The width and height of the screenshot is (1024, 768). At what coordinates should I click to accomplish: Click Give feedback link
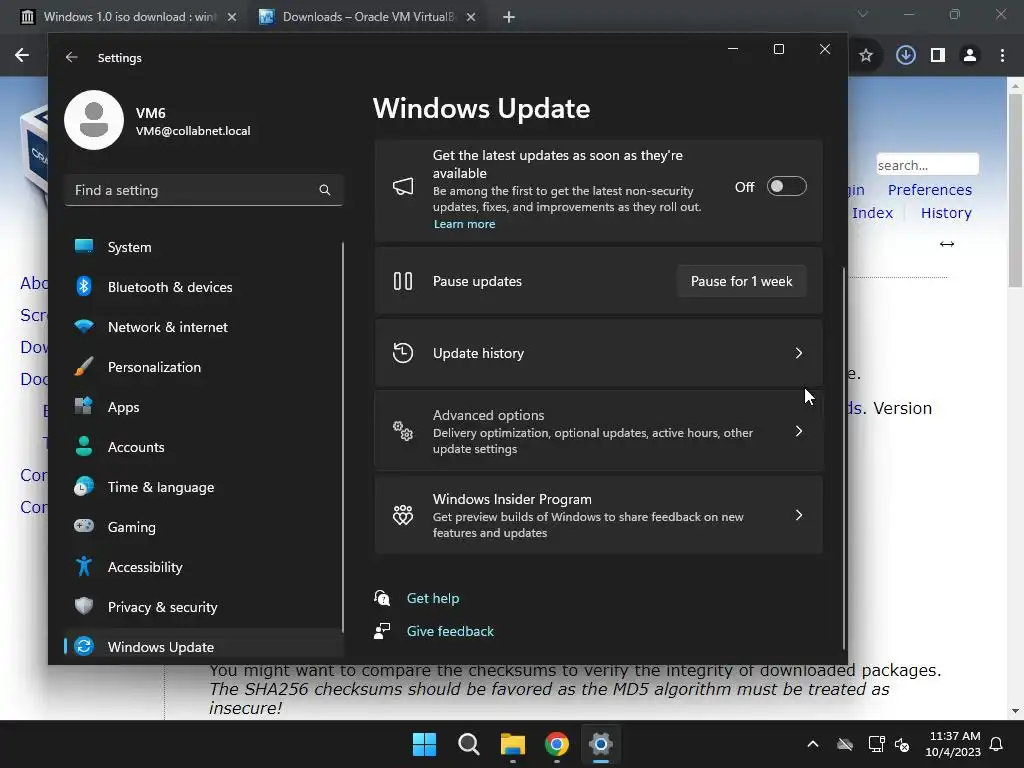[450, 632]
